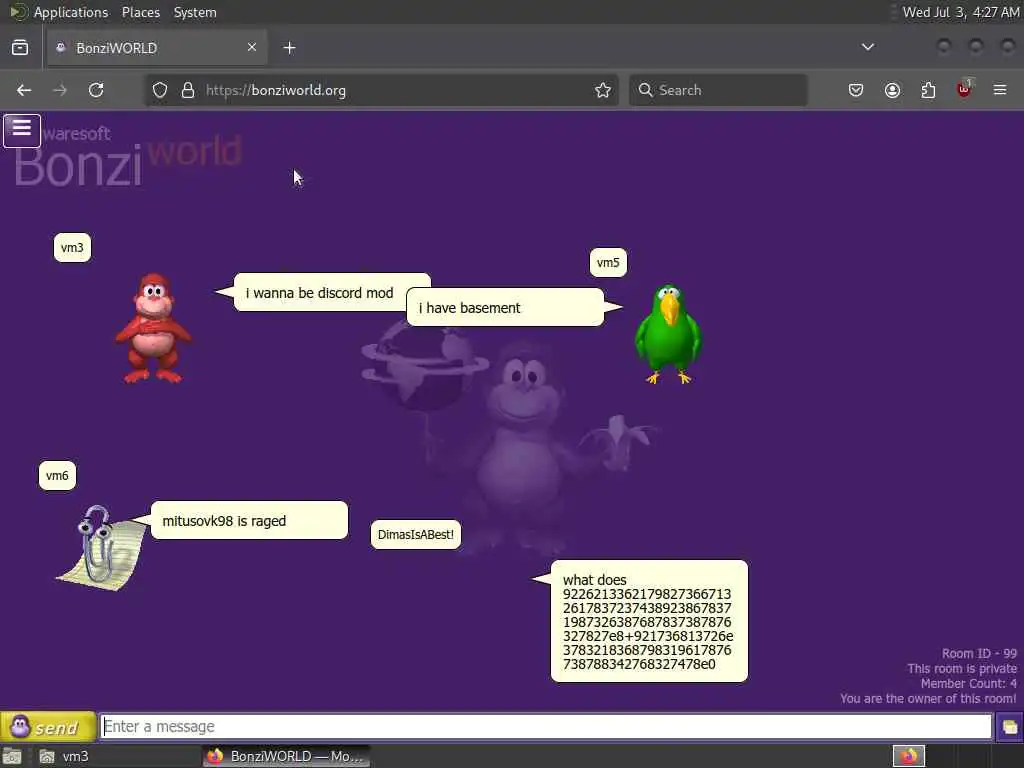Click the send button with the Bonzi face
This screenshot has height=768, width=1024.
coord(48,726)
